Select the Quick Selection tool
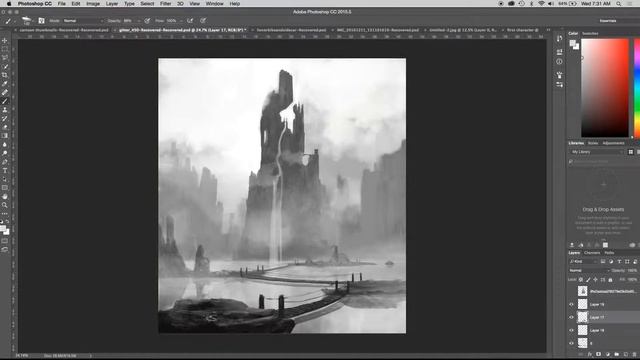The height and width of the screenshot is (360, 640). coord(5,66)
